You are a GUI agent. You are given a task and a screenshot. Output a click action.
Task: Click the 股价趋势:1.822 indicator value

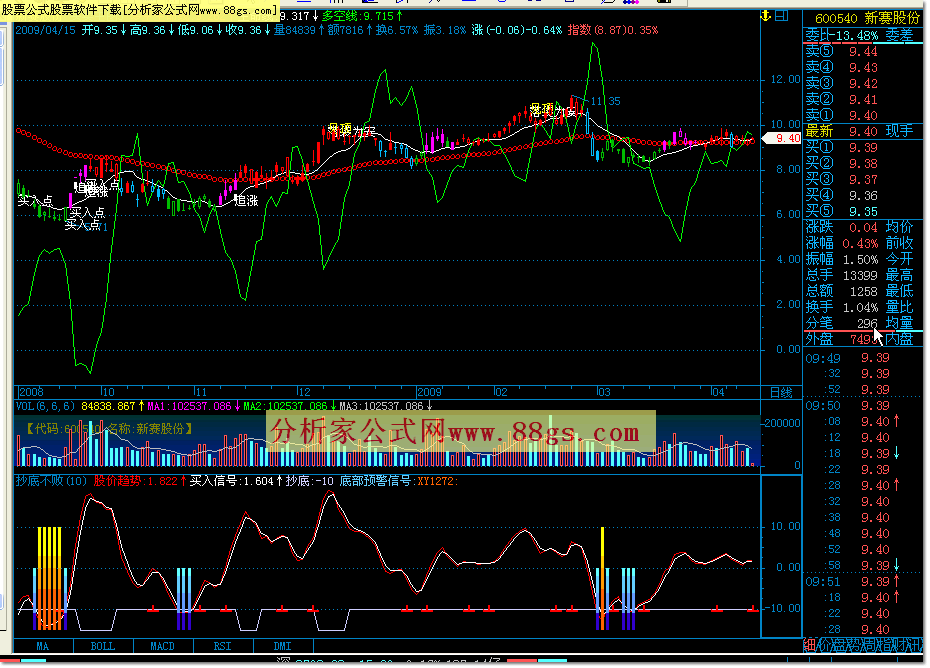click(140, 481)
